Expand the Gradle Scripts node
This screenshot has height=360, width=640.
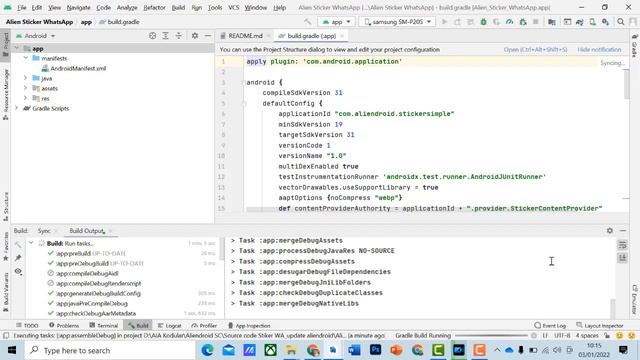click(17, 108)
